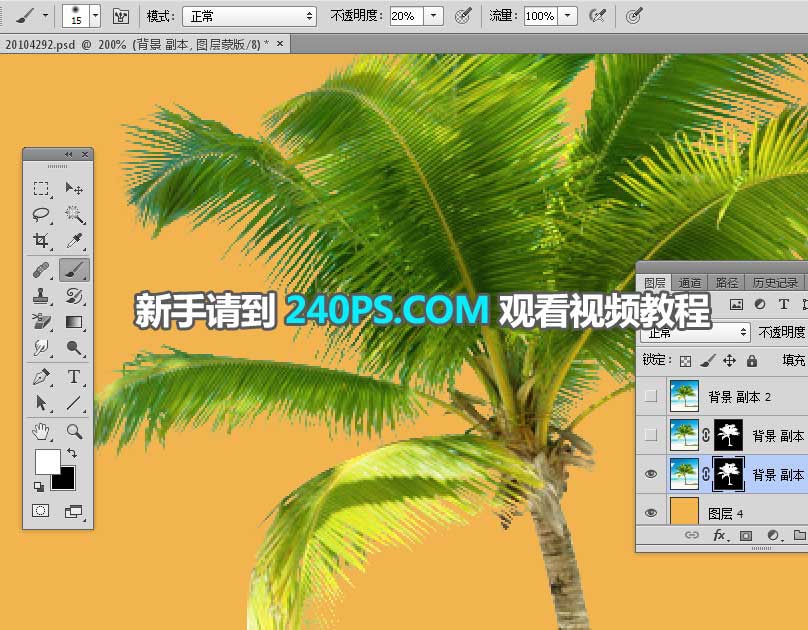Viewport: 808px width, 630px height.
Task: Switch to the 历史记录 tab
Action: tap(775, 283)
